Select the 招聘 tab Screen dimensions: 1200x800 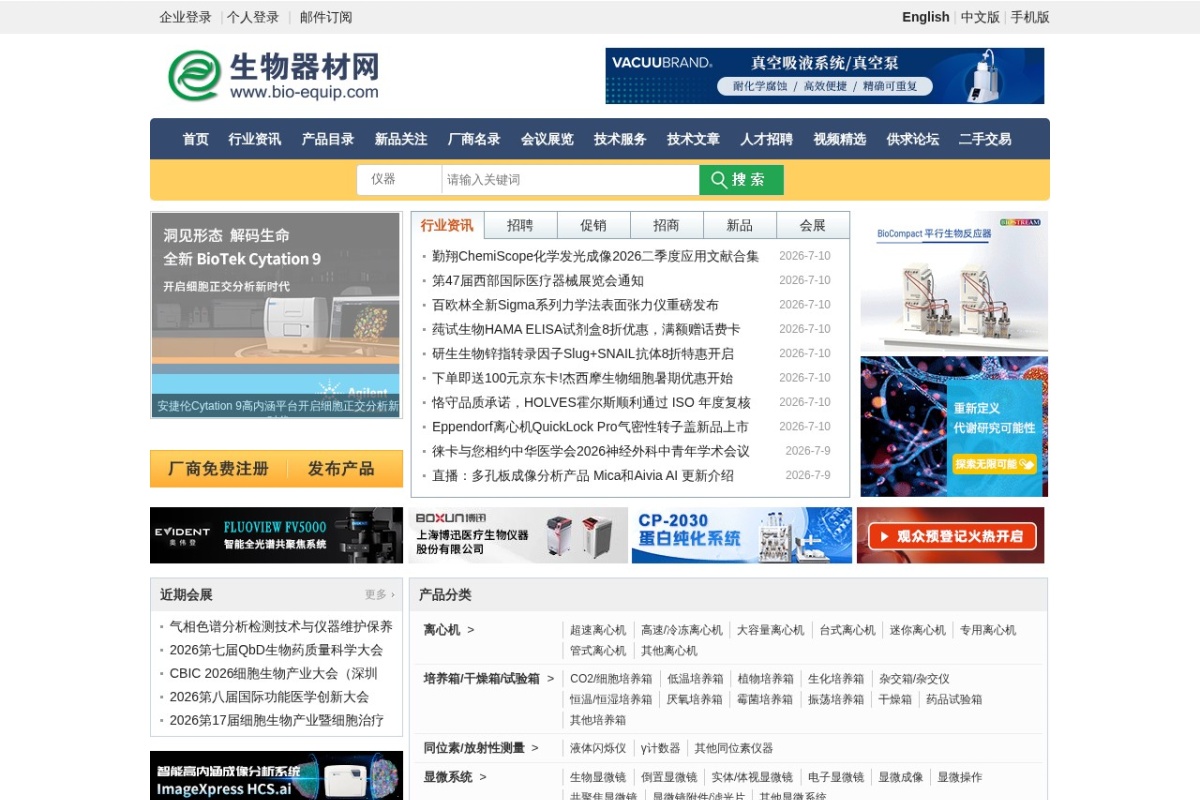pos(520,225)
